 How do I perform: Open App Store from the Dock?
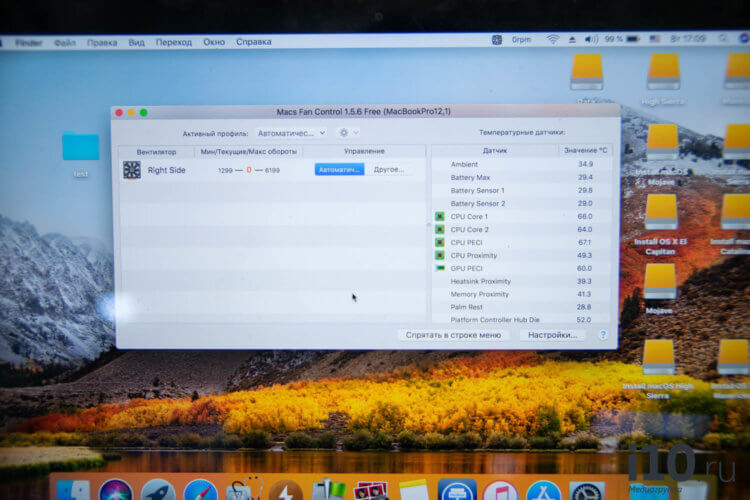click(x=543, y=490)
